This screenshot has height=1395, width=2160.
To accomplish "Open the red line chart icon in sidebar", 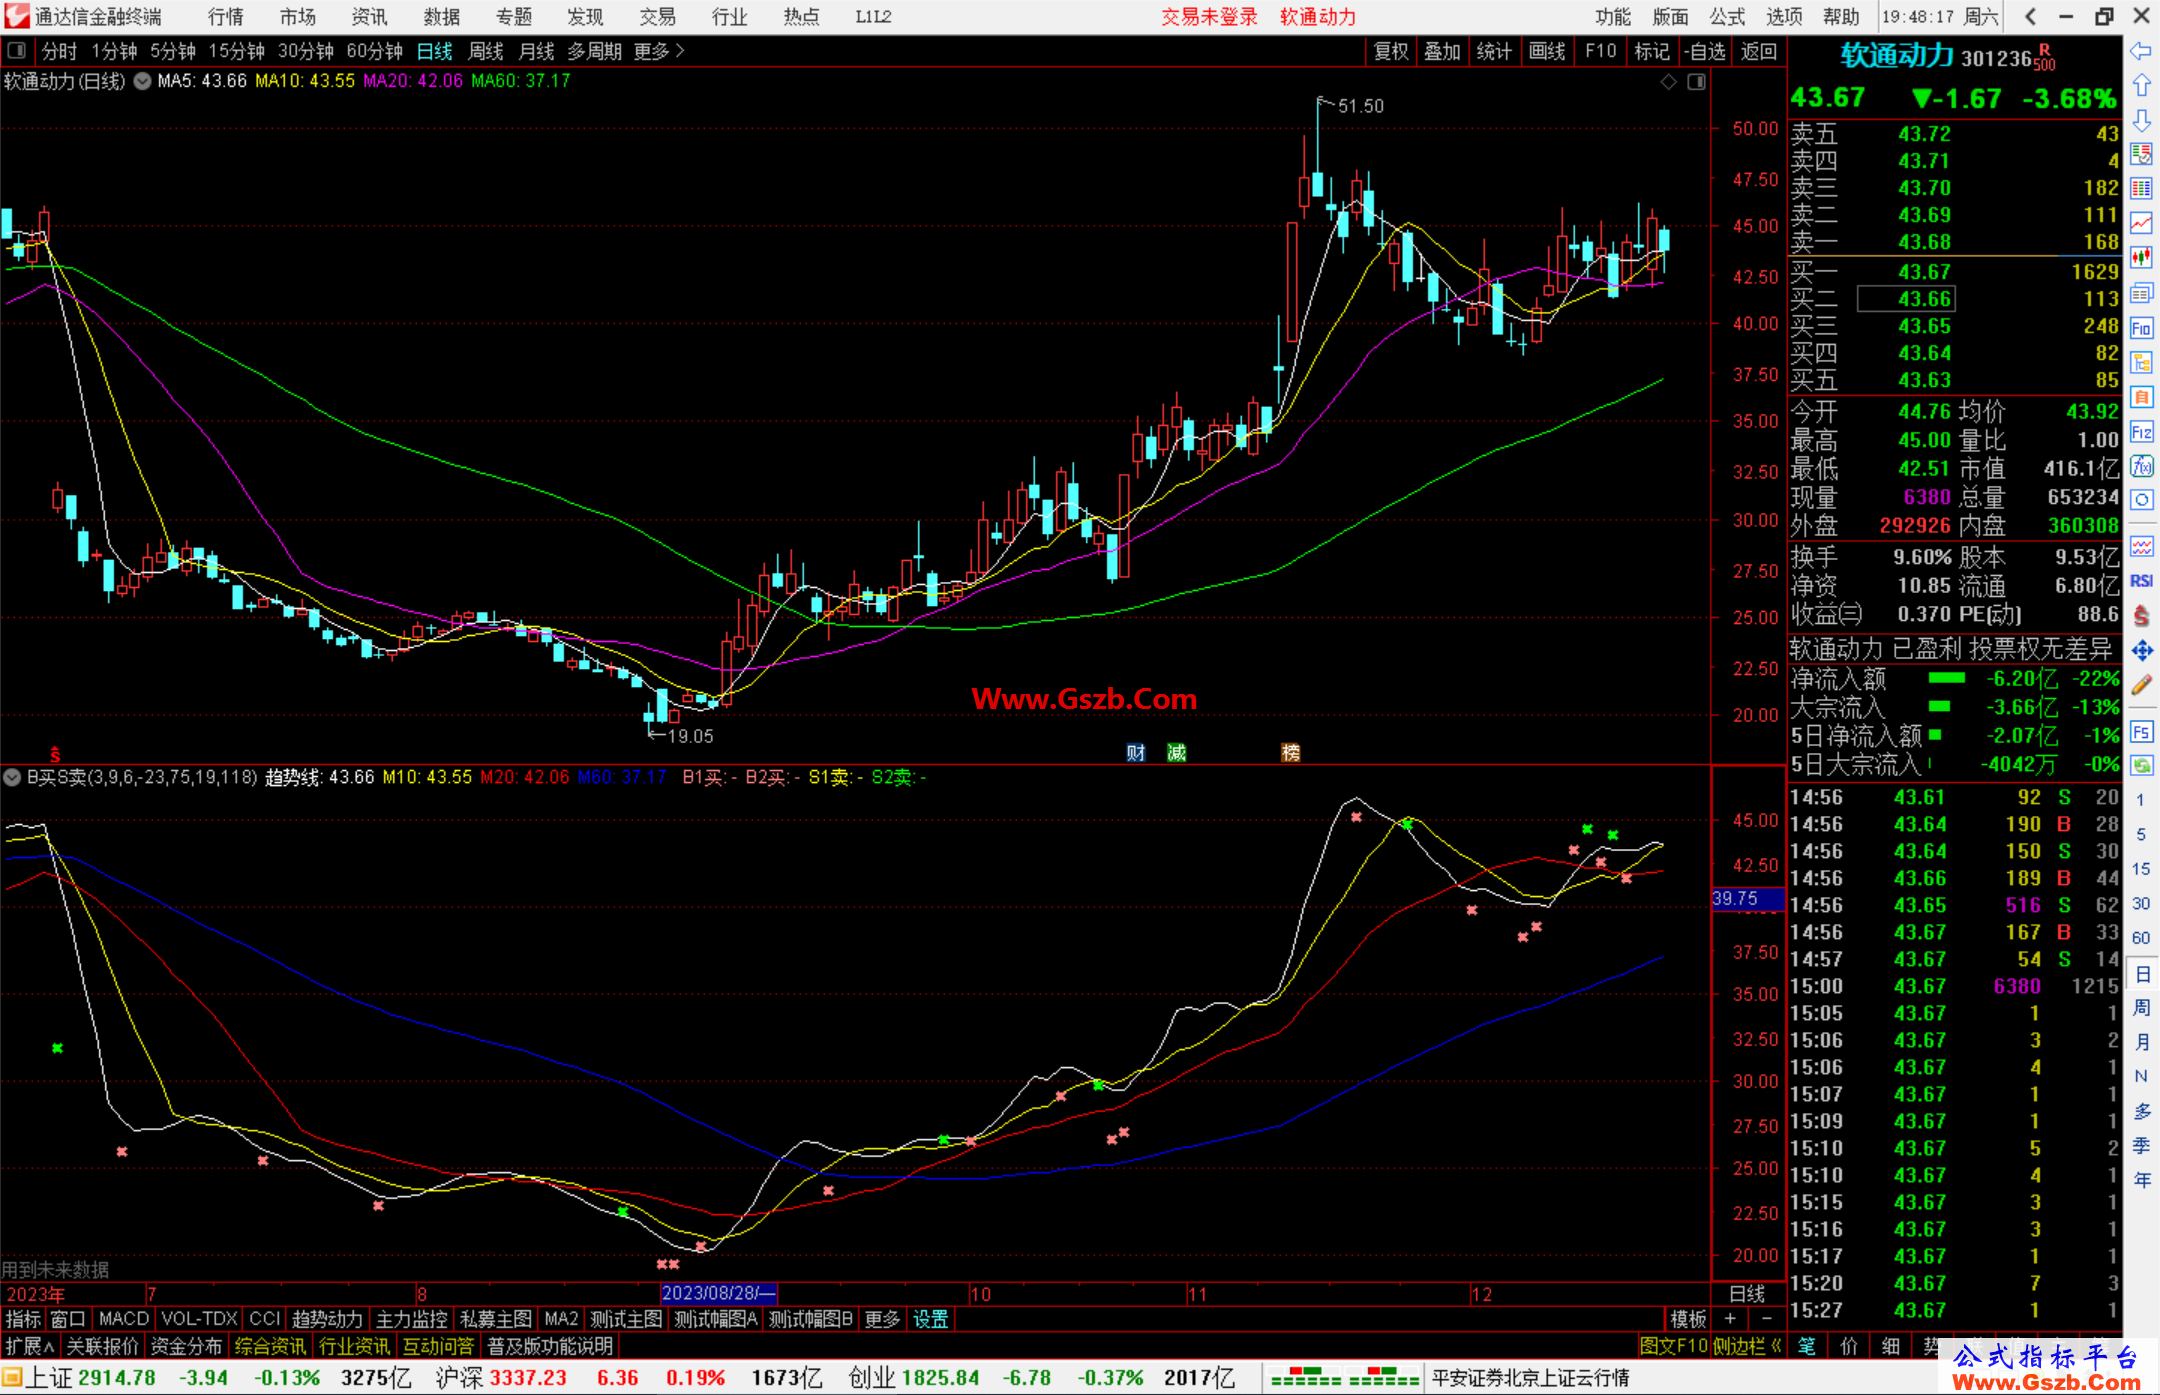I will tap(2141, 223).
